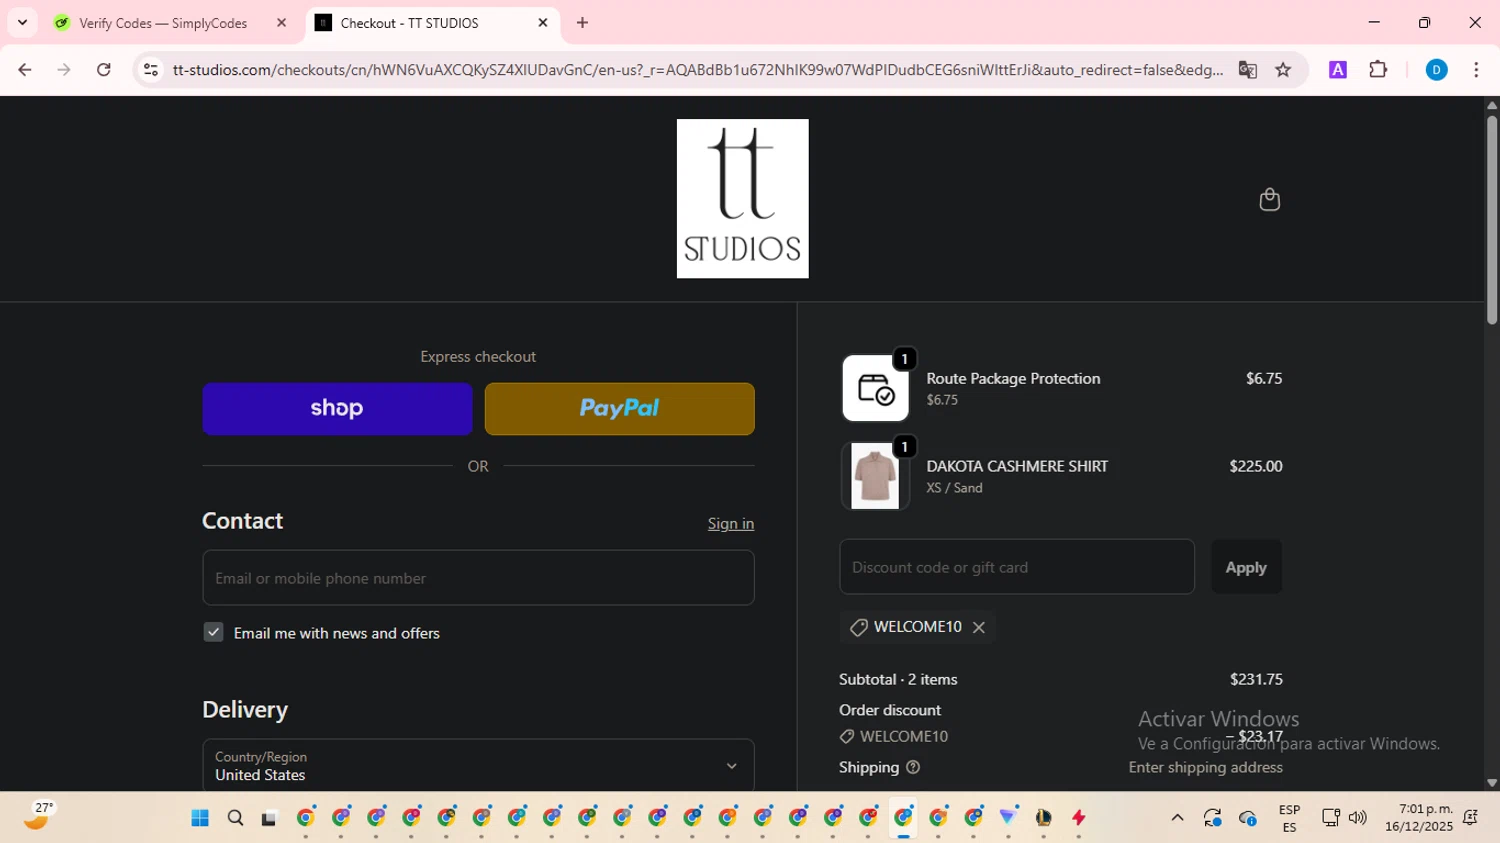
Task: Switch to the Verify Codes SimplyCodes tab
Action: click(x=164, y=23)
